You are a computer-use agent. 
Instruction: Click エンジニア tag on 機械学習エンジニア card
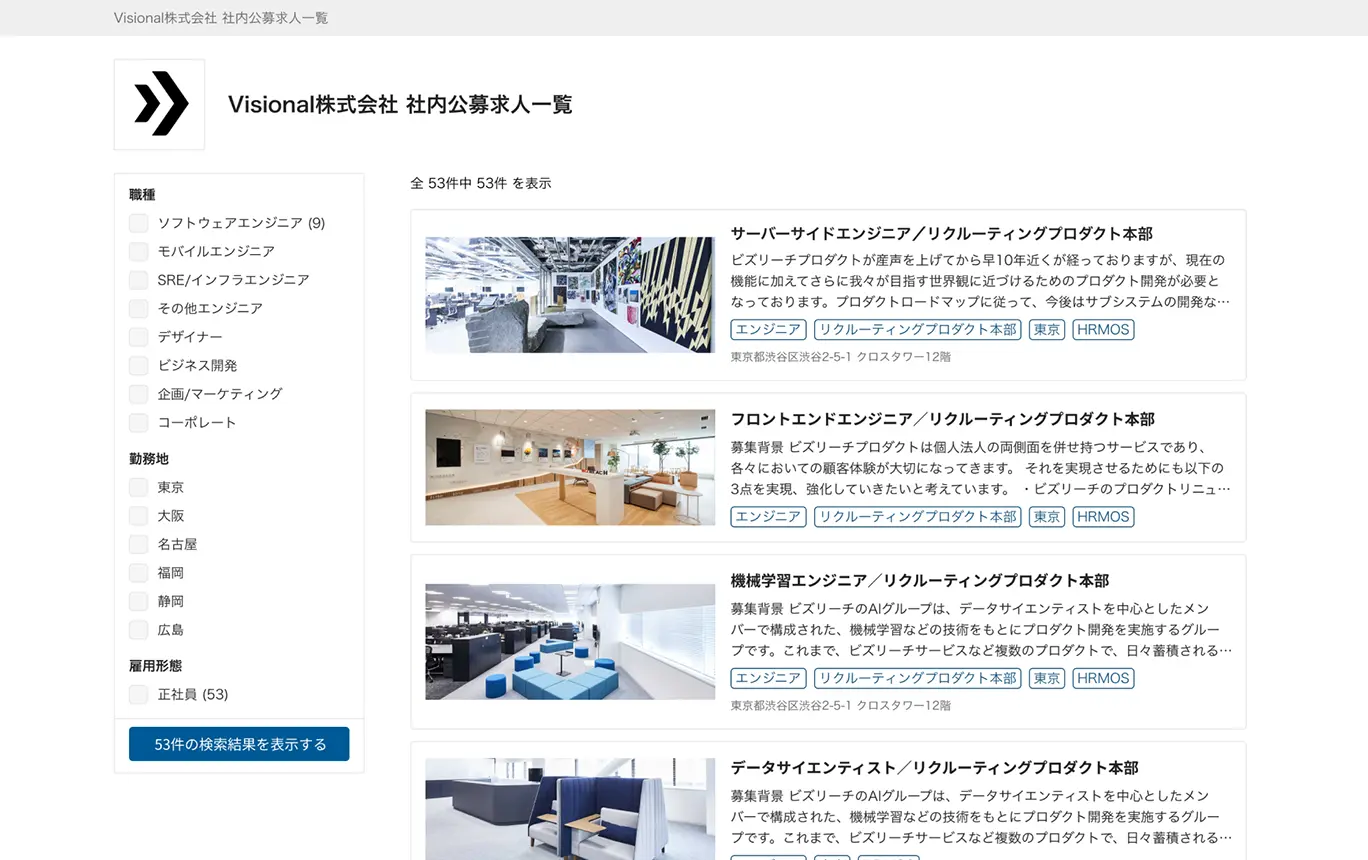(x=768, y=678)
